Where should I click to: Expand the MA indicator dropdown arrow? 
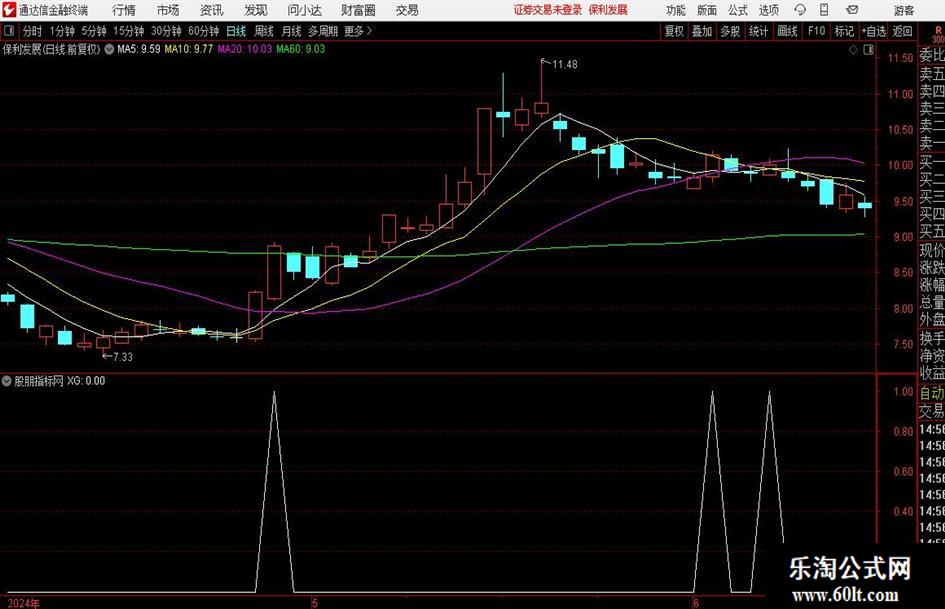pos(109,49)
